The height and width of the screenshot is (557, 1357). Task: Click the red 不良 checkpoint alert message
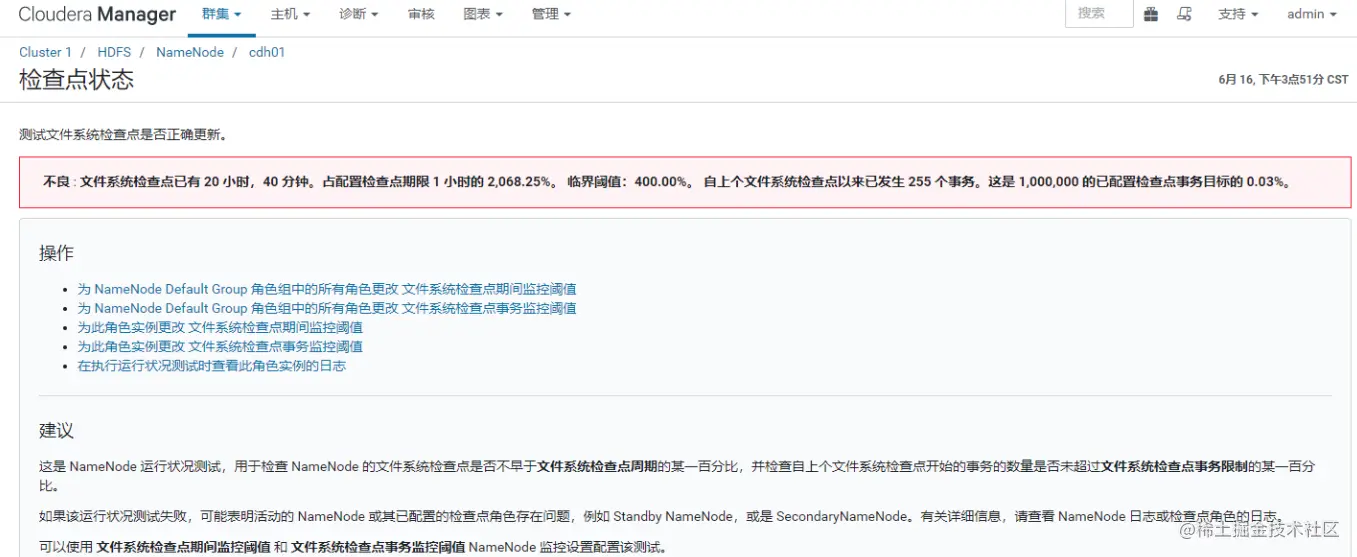point(685,182)
